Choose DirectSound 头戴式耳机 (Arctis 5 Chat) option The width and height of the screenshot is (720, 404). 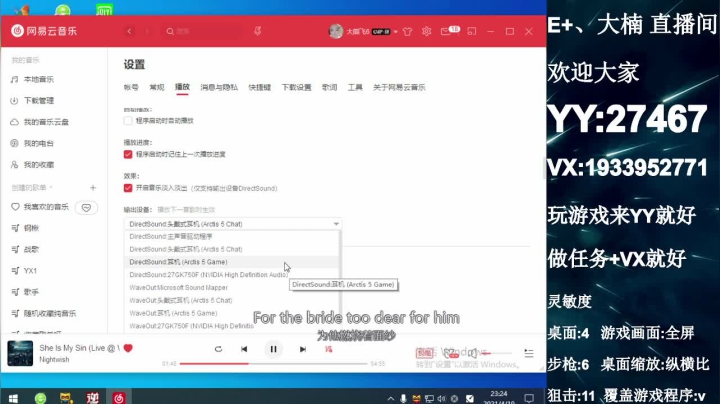click(x=232, y=249)
